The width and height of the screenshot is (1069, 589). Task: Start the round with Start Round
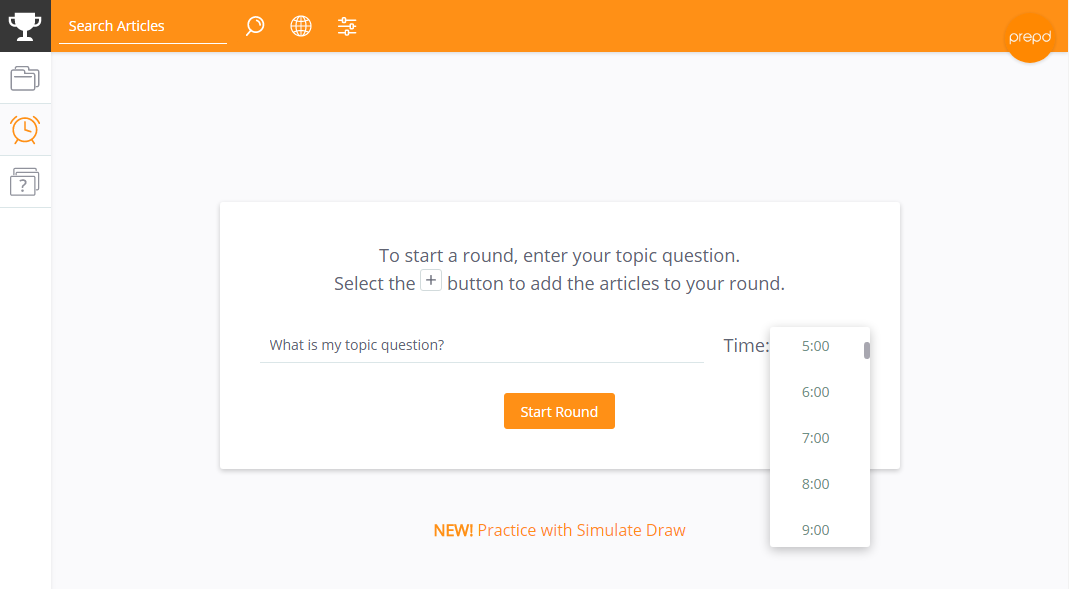(559, 411)
